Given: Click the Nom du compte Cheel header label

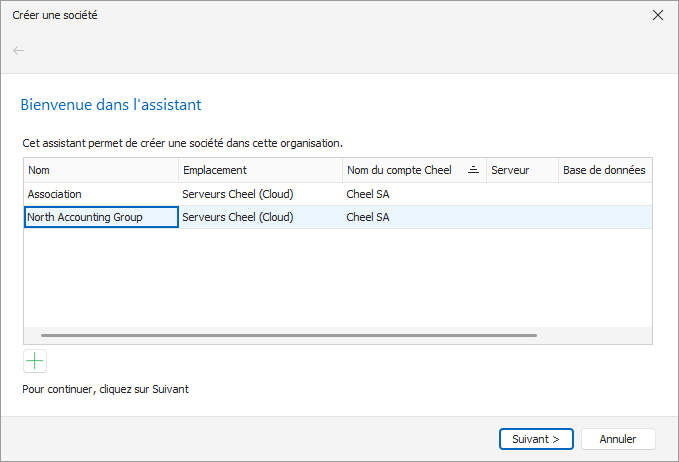Looking at the screenshot, I should tap(399, 170).
